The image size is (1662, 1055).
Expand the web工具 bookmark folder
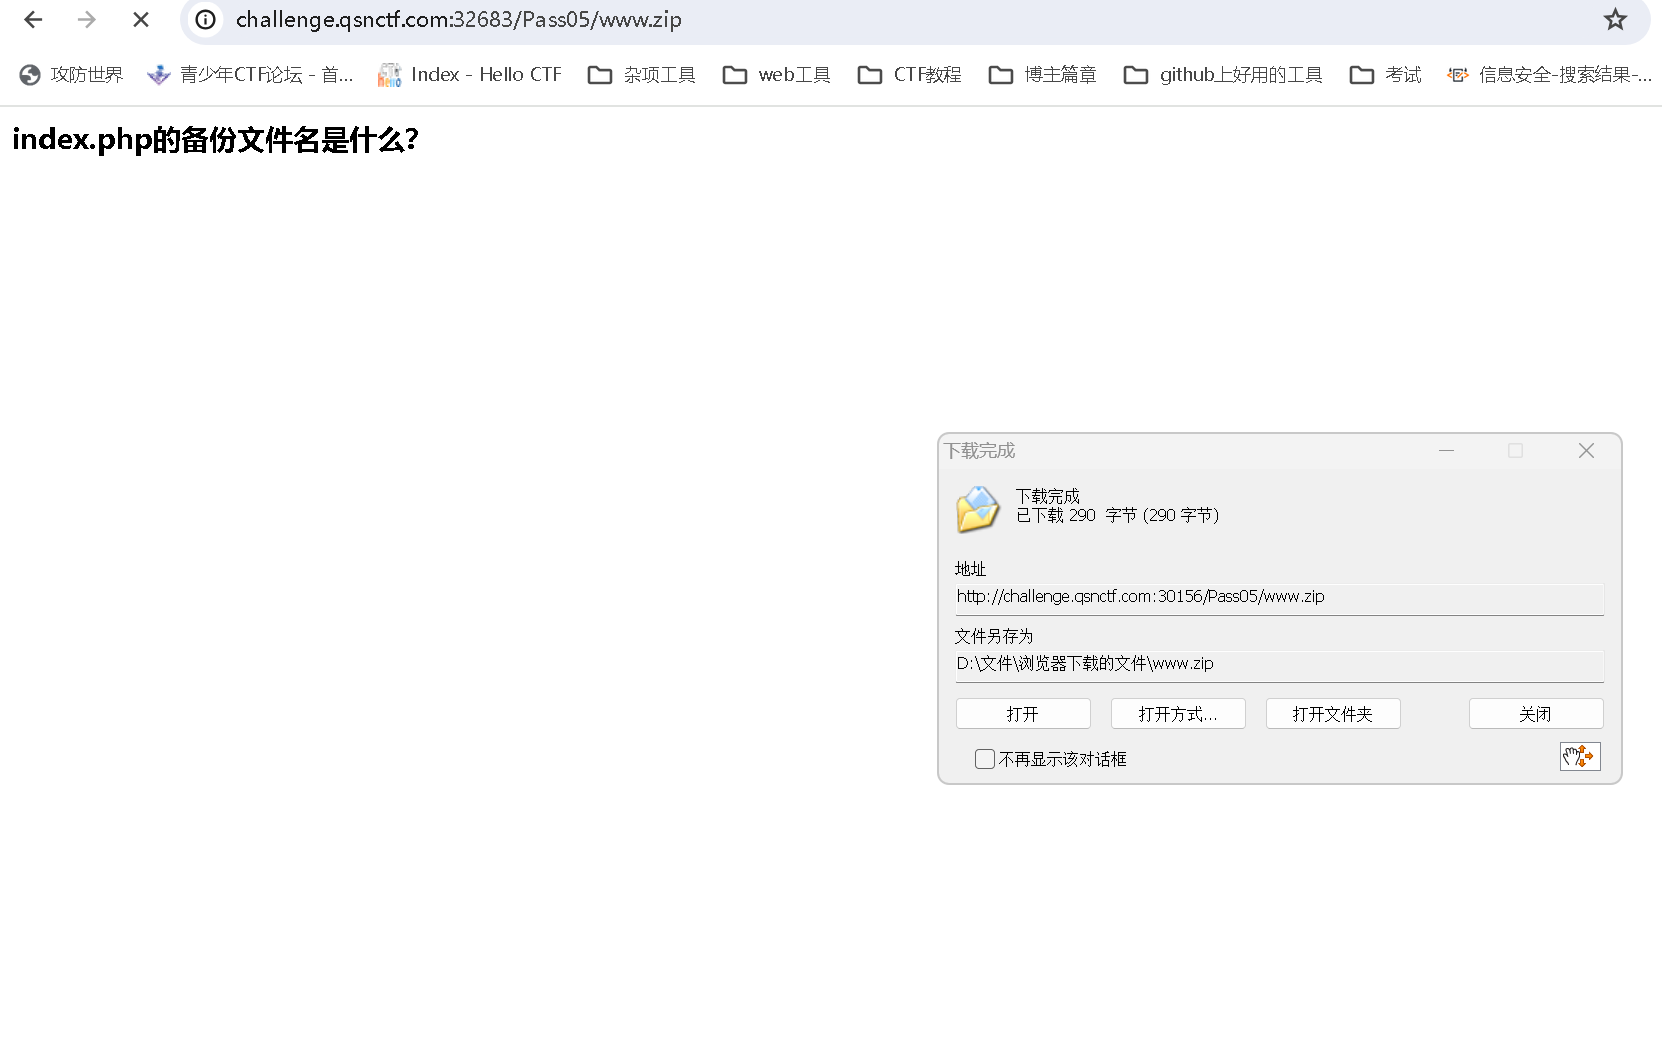click(x=776, y=74)
